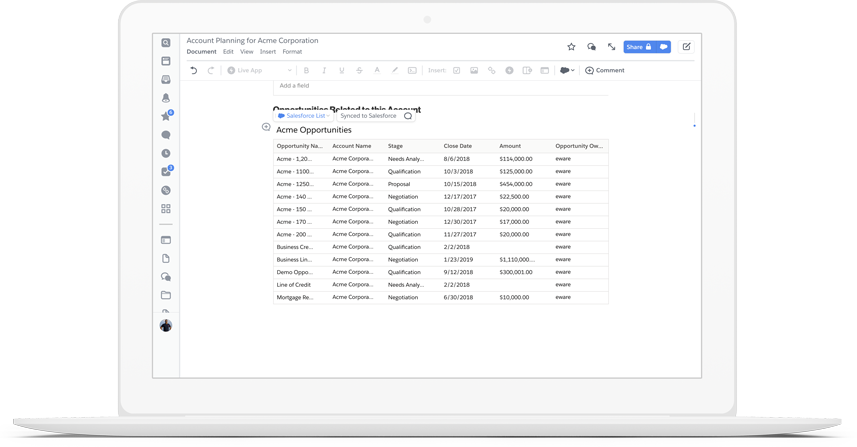The image size is (857, 447).
Task: Insert a link from toolbar
Action: tap(491, 70)
